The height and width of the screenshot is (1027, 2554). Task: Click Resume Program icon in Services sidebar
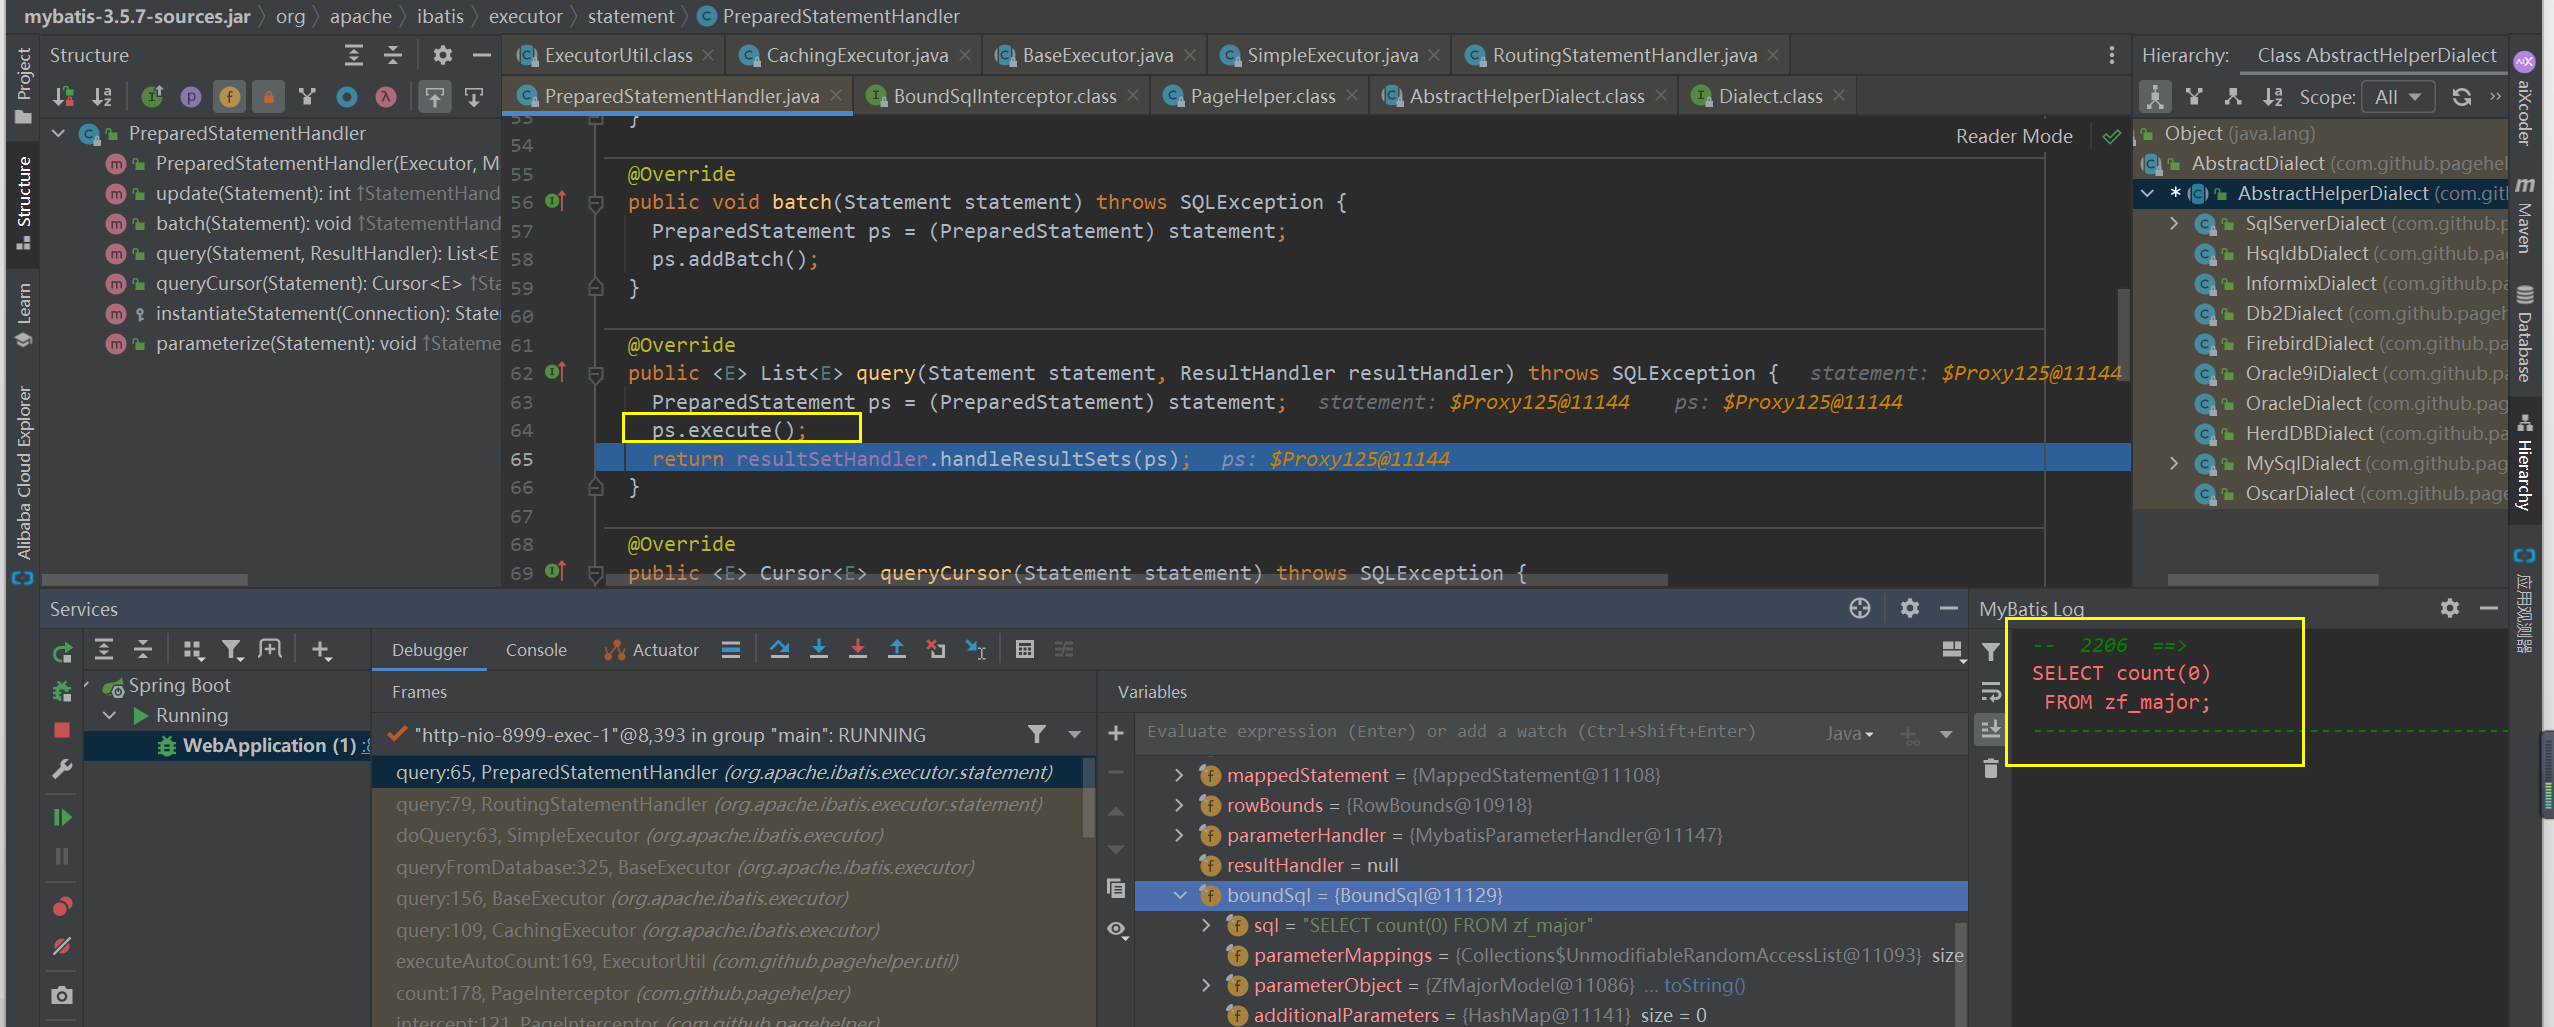click(62, 818)
